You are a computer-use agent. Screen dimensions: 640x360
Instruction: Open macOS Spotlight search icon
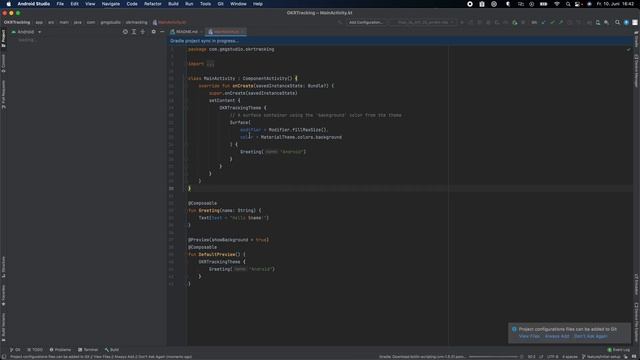pos(568,4)
